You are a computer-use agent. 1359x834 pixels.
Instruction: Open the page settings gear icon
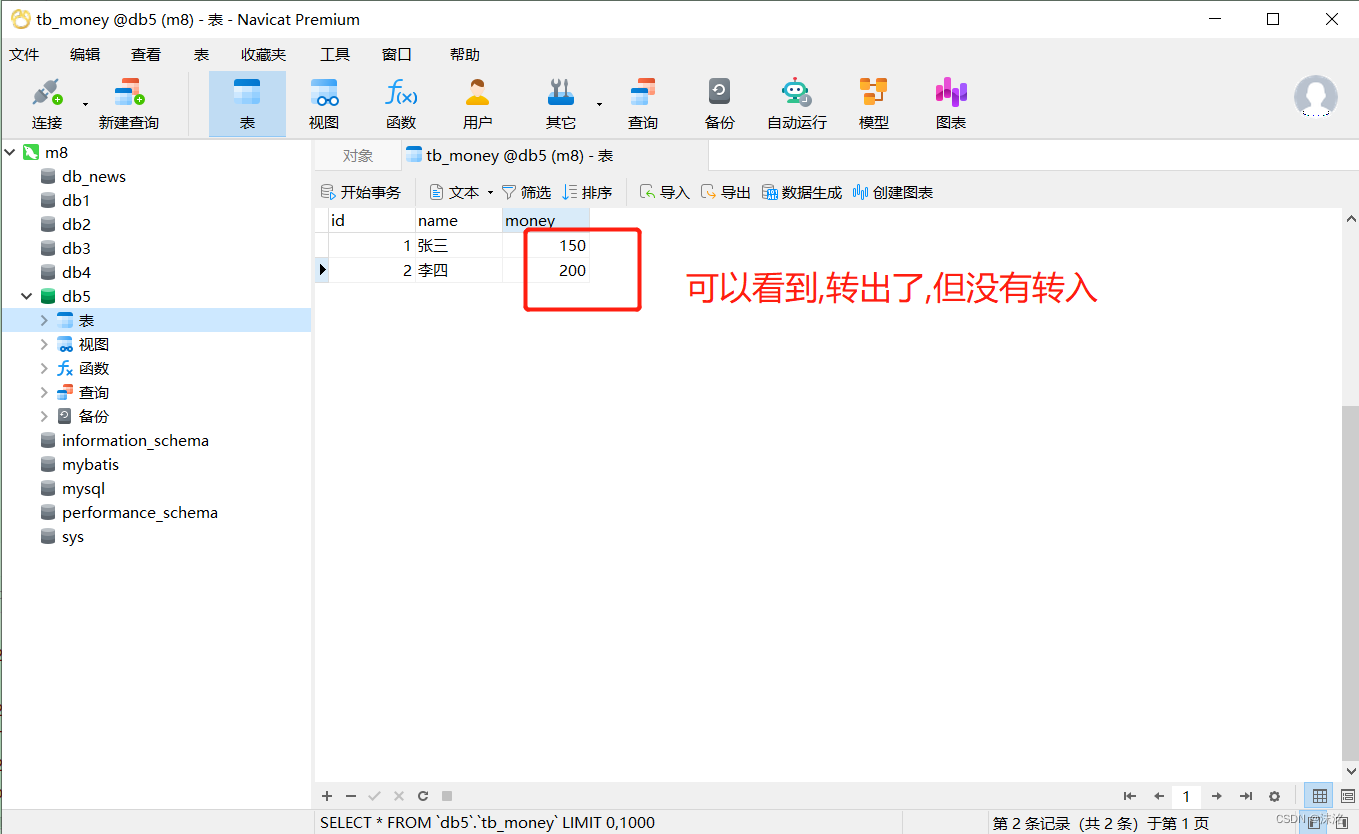click(1274, 796)
